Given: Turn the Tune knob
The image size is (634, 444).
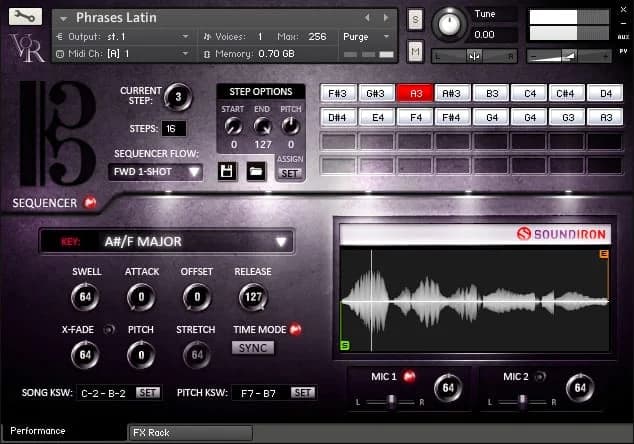Looking at the screenshot, I should click(x=449, y=24).
